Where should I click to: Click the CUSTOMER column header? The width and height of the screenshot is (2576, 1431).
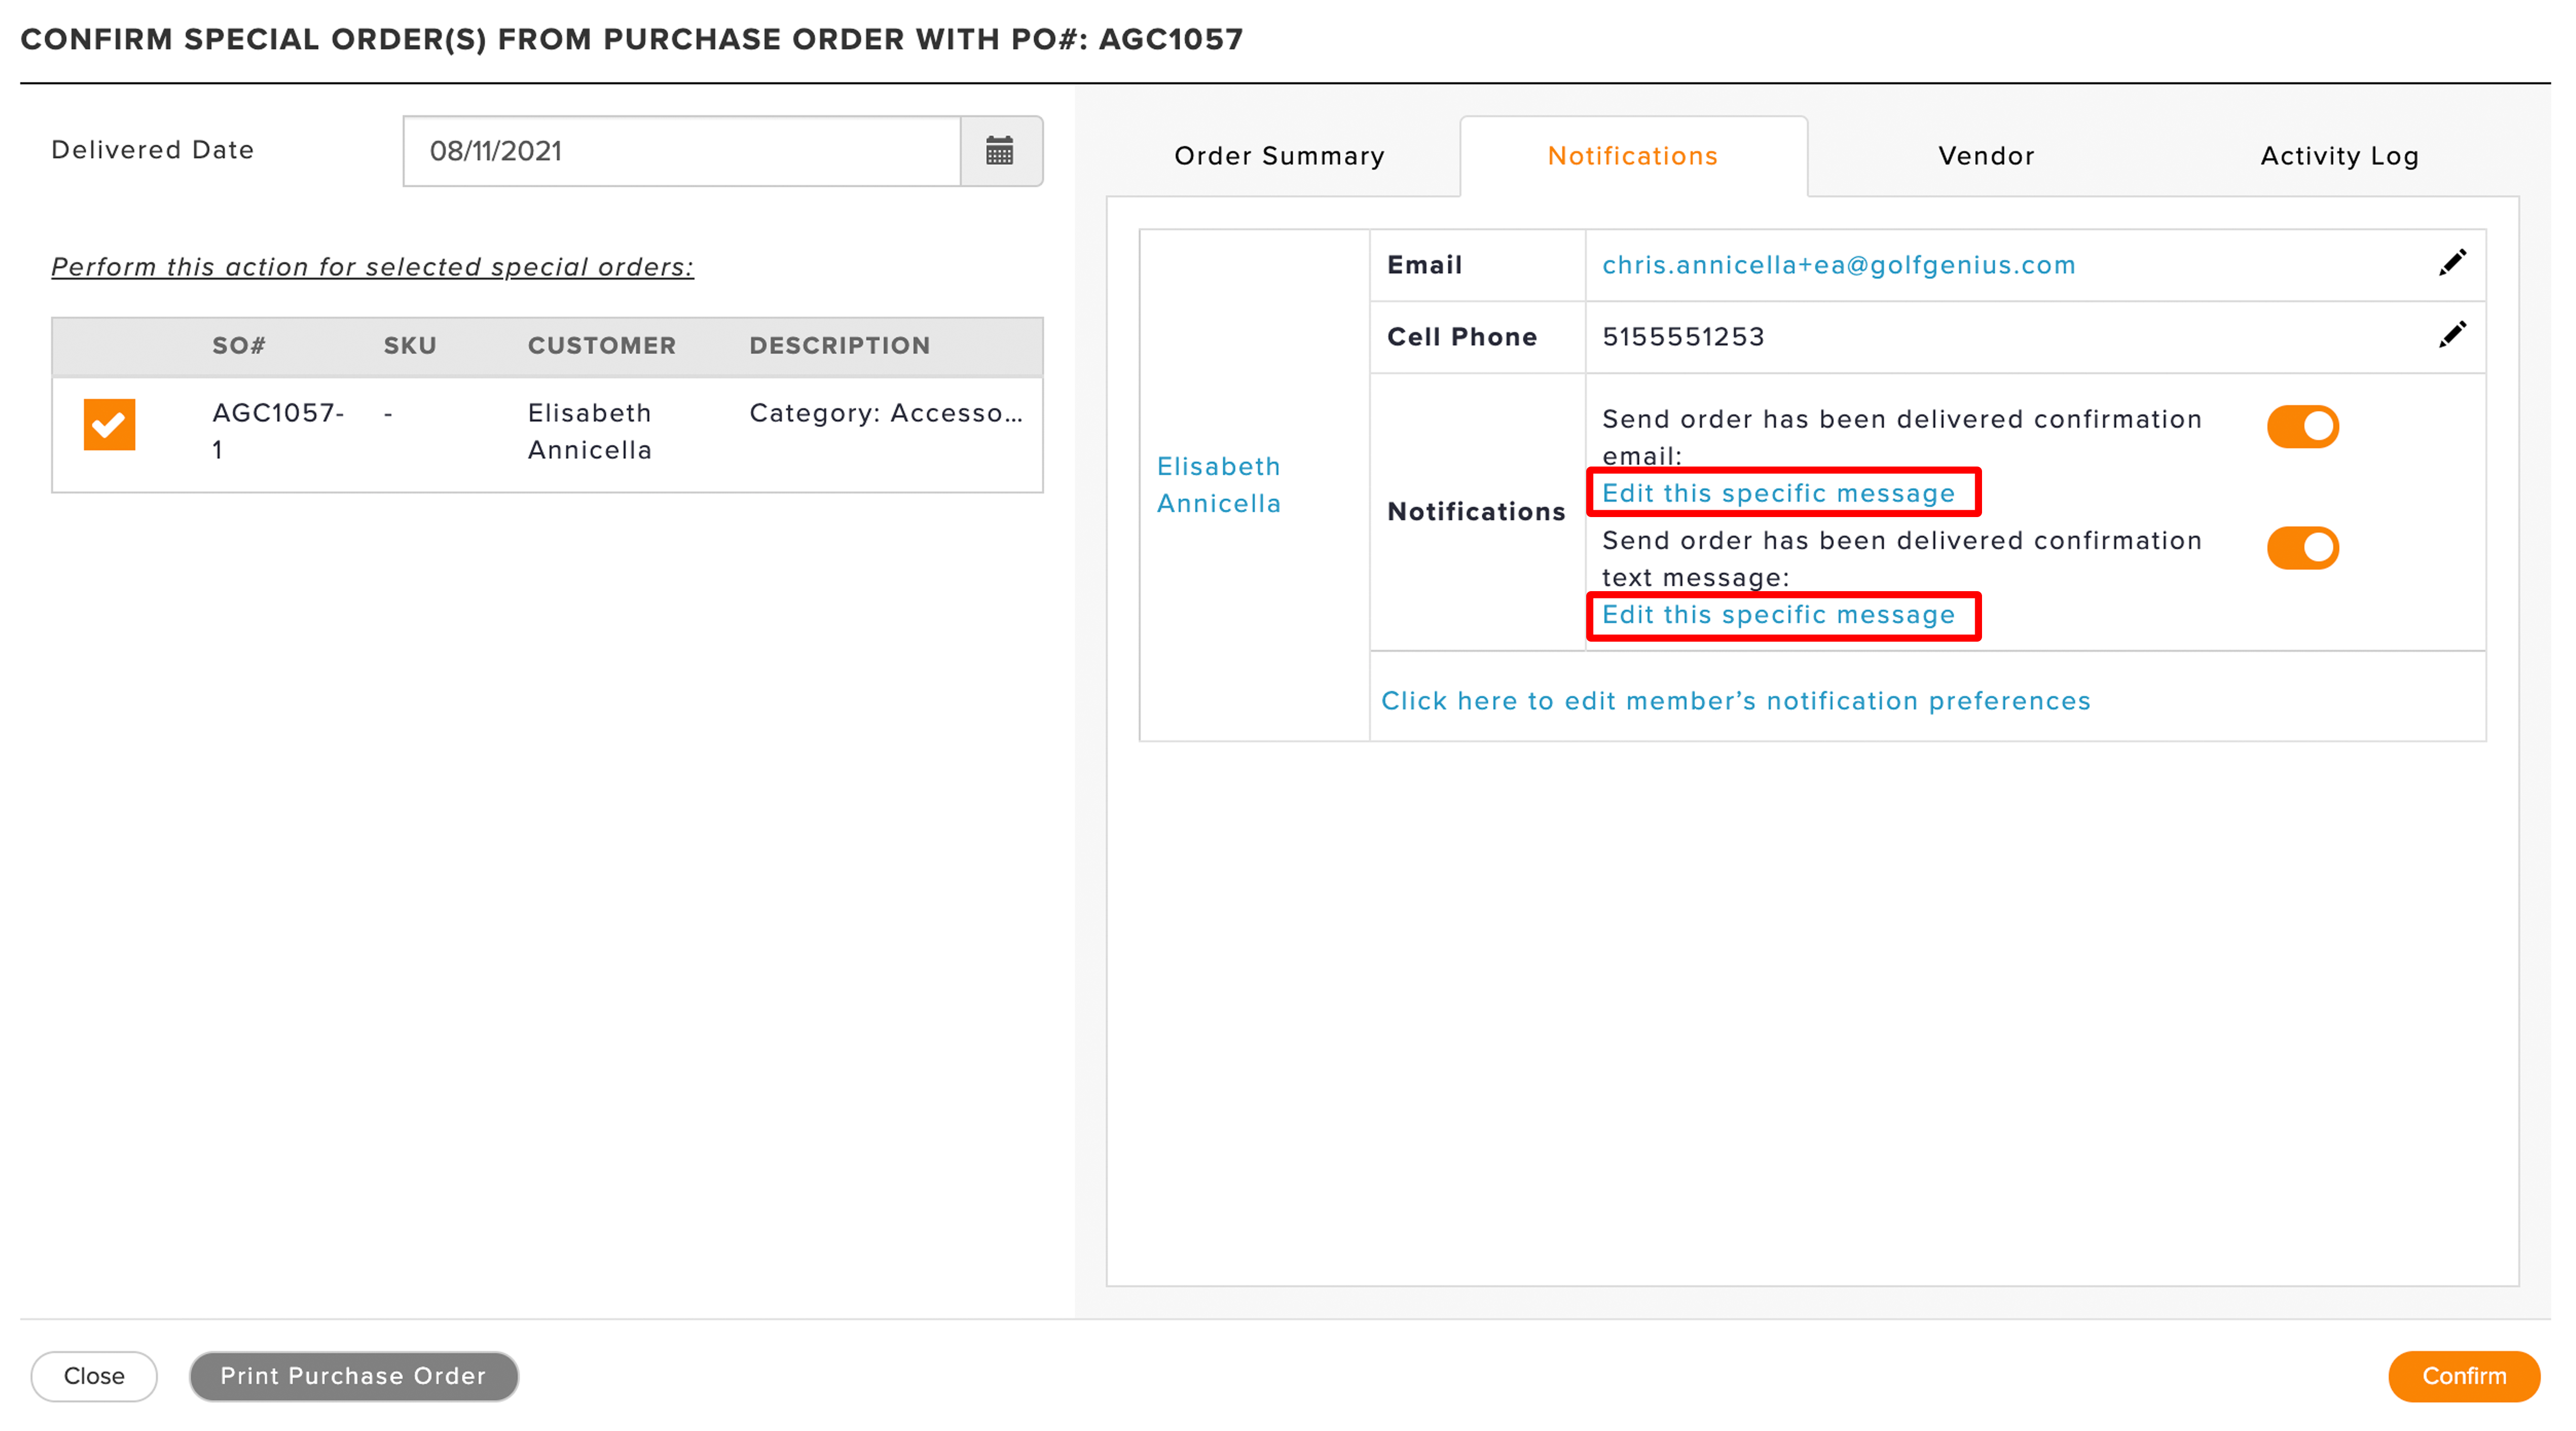[602, 346]
